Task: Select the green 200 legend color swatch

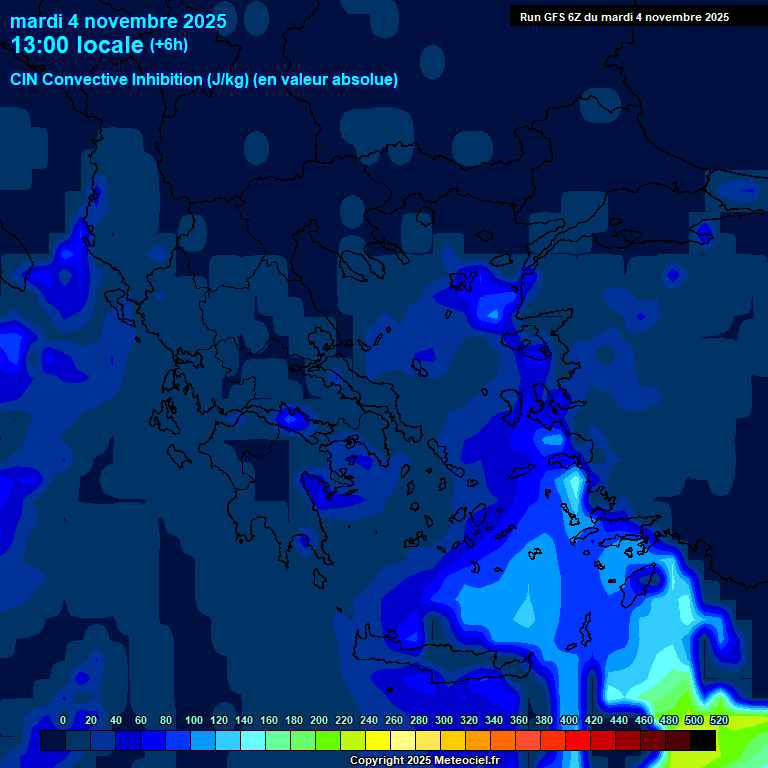Action: pos(303,741)
